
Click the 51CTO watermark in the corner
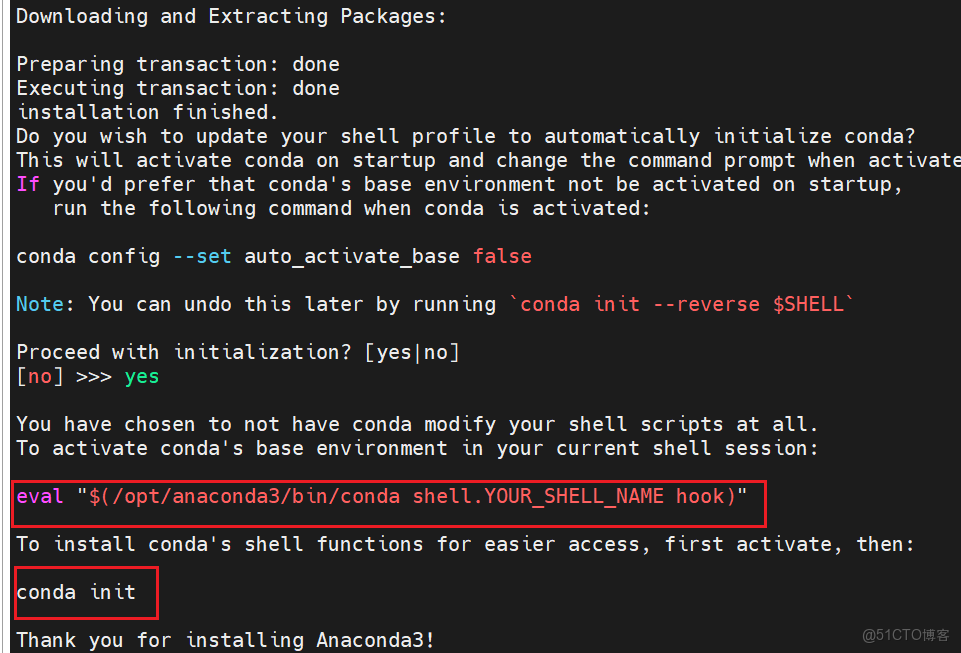click(x=906, y=635)
